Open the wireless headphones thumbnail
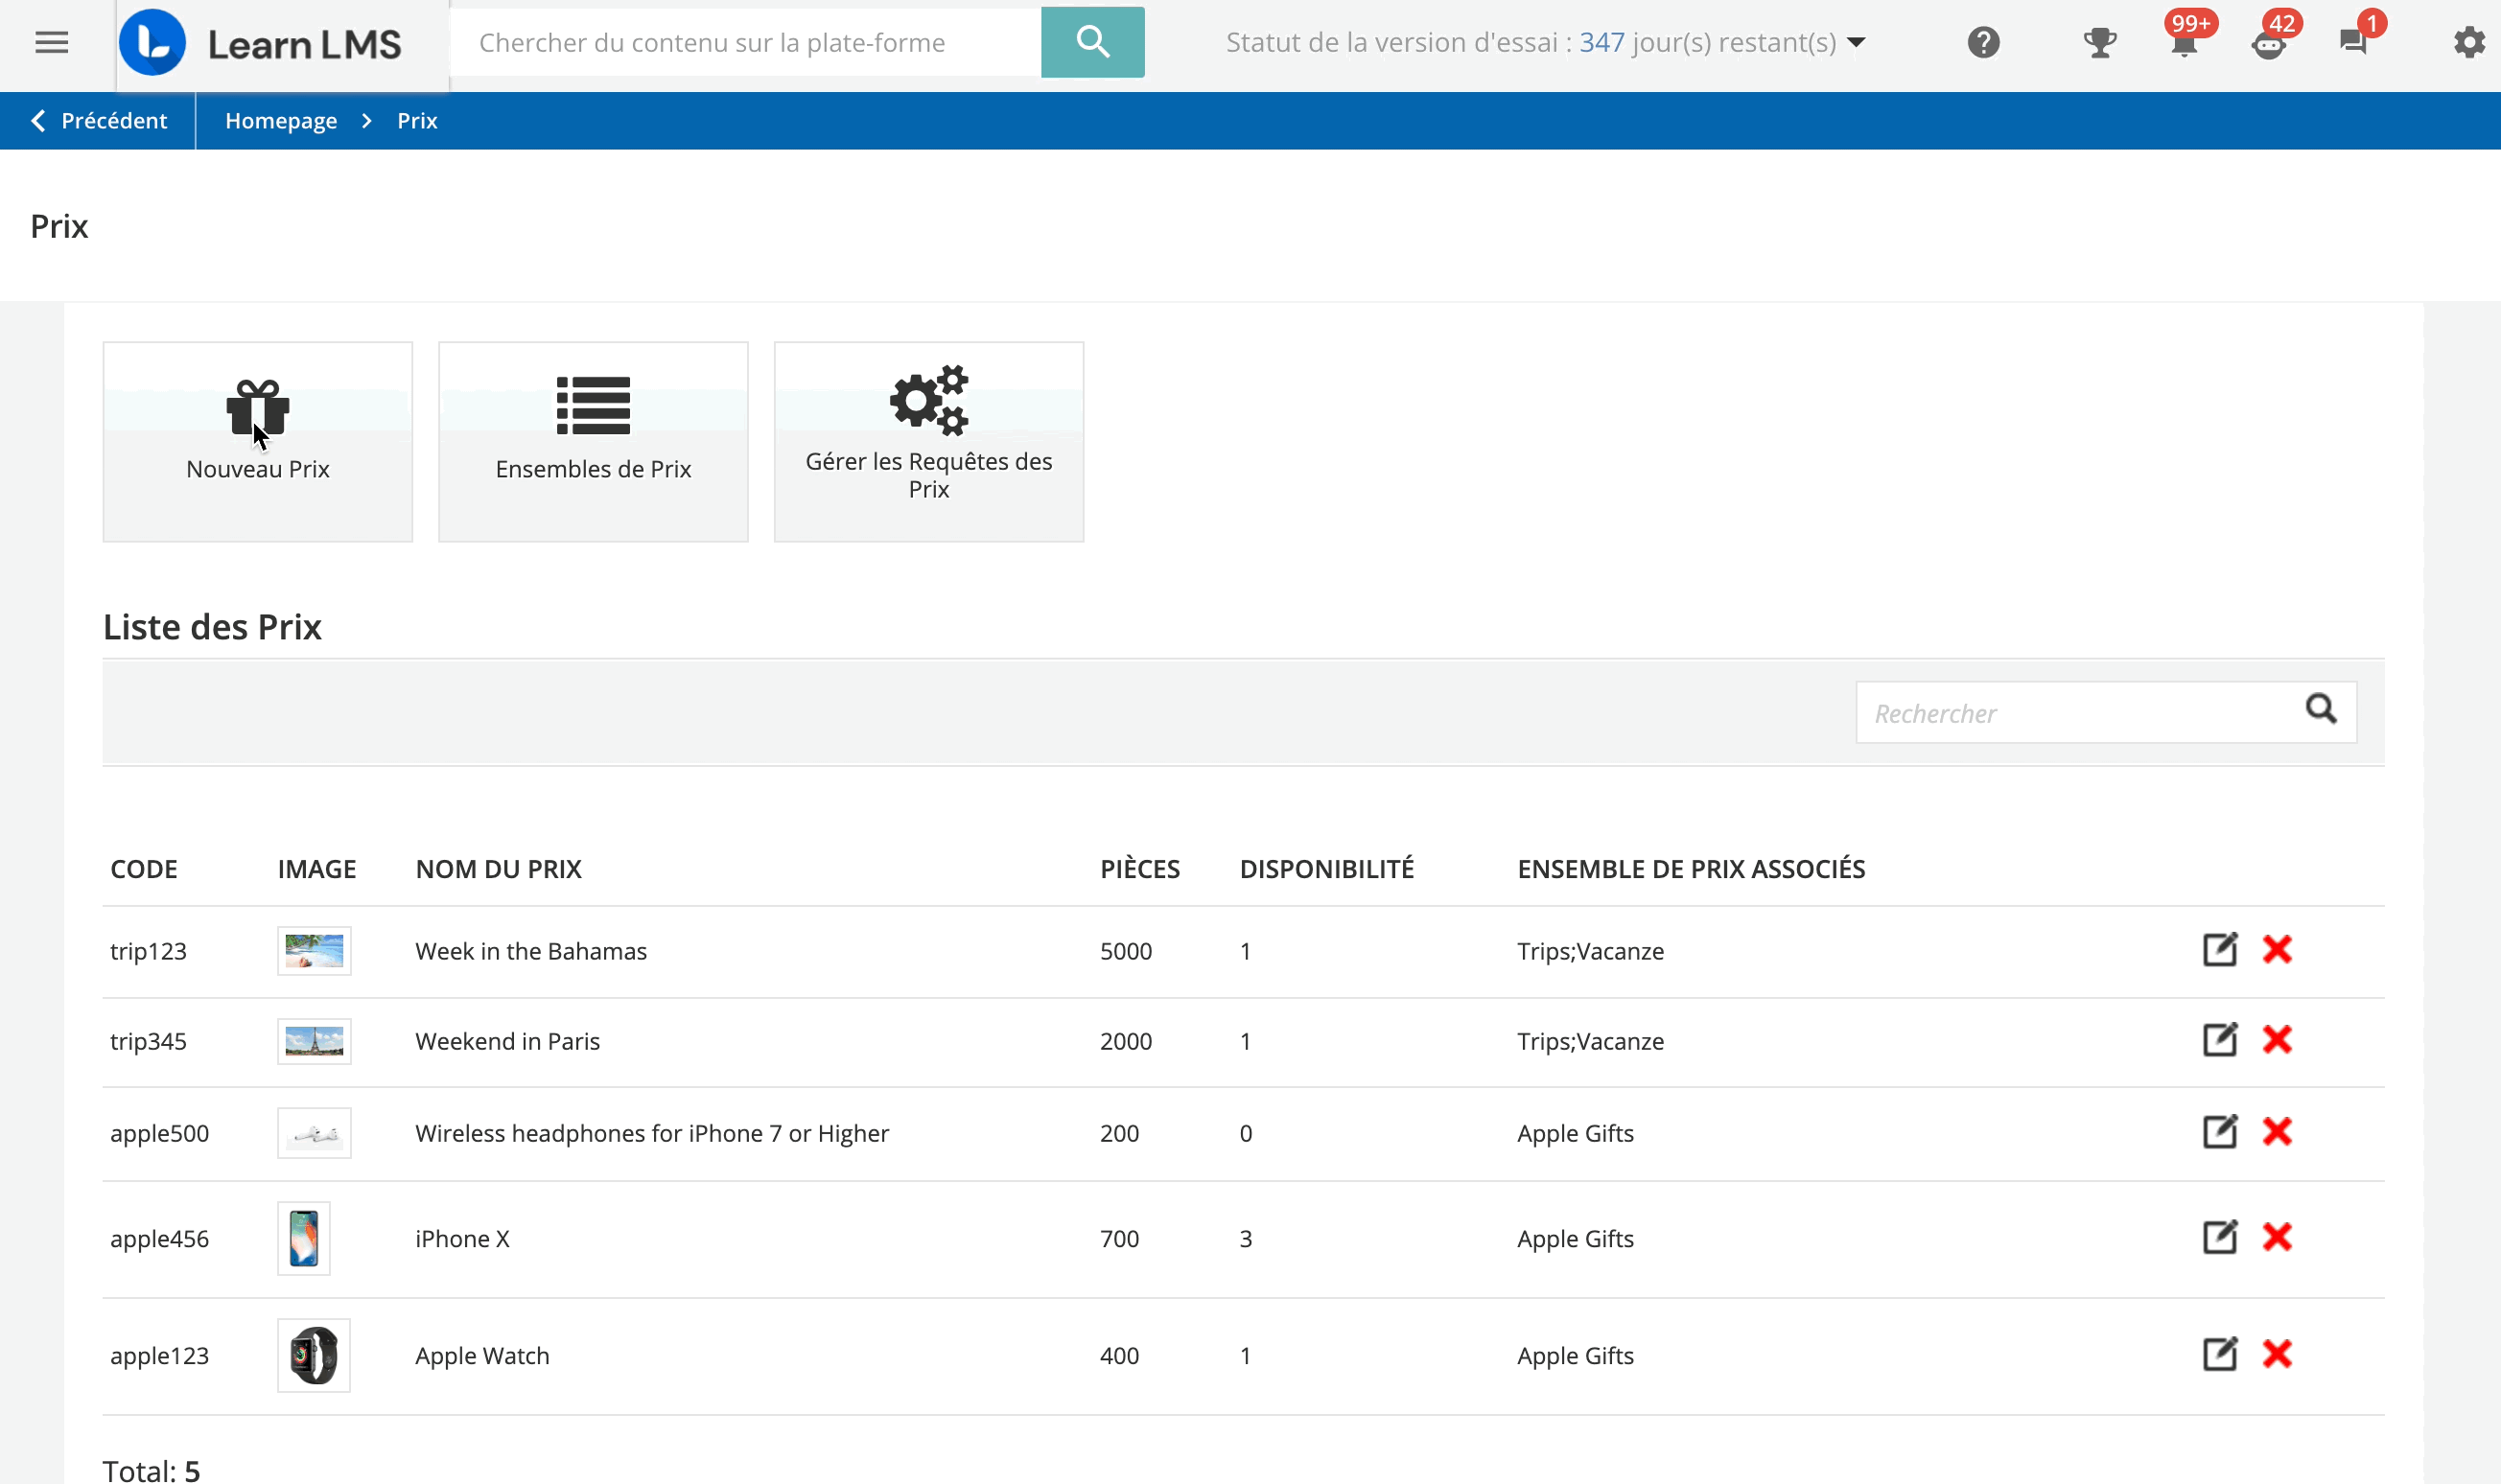Image resolution: width=2501 pixels, height=1484 pixels. [x=314, y=1133]
